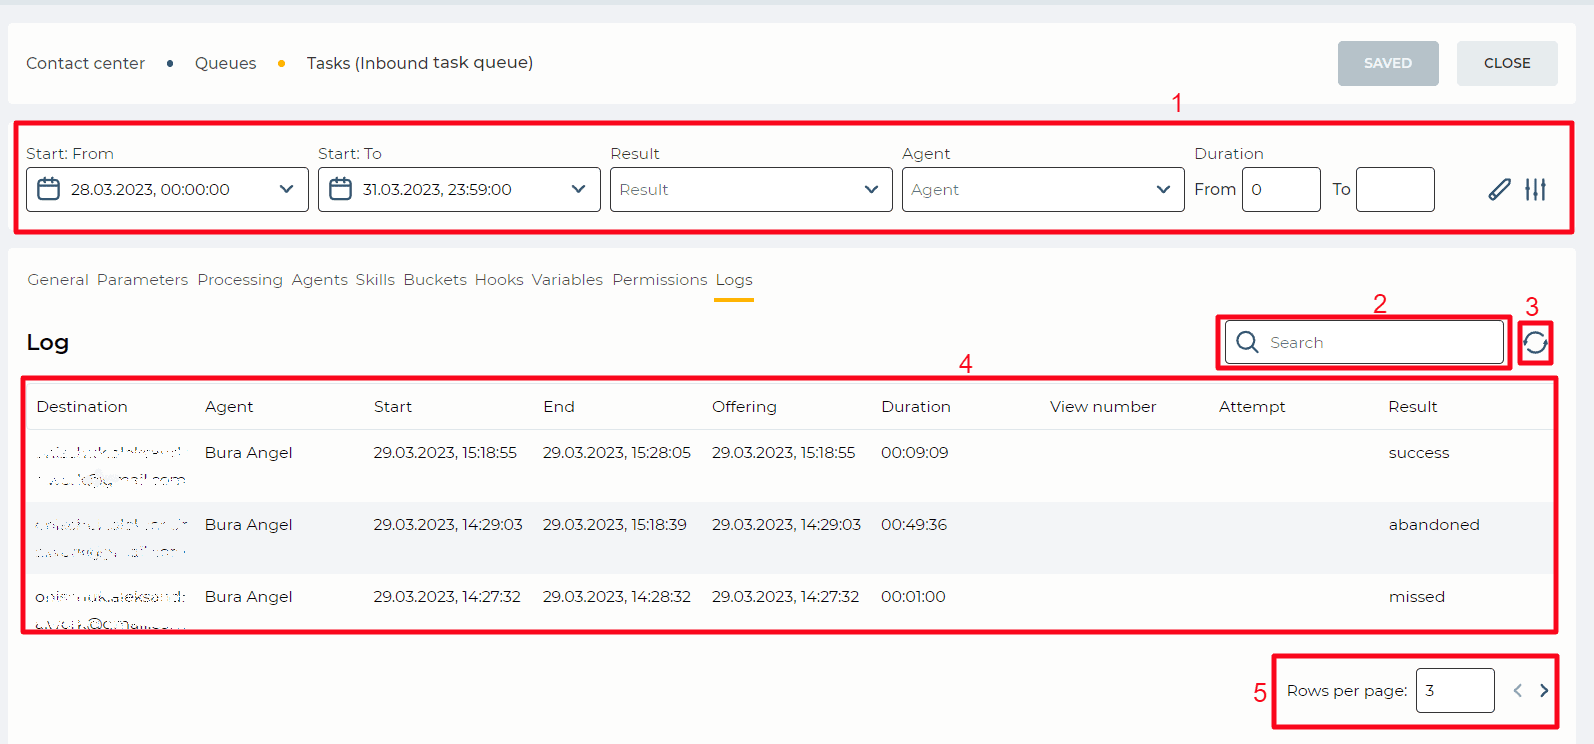
Task: Select the Logs tab
Action: click(734, 280)
